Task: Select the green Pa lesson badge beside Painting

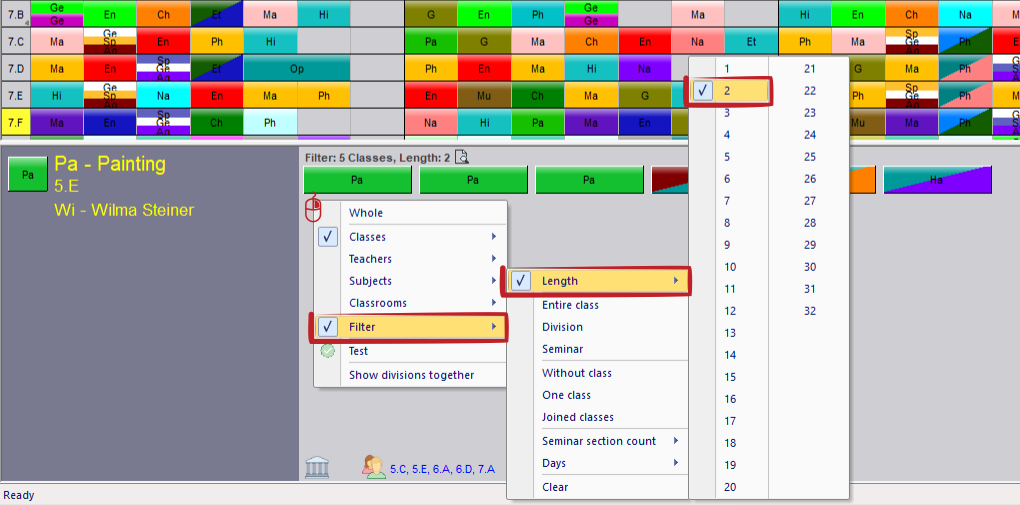Action: pyautogui.click(x=27, y=174)
